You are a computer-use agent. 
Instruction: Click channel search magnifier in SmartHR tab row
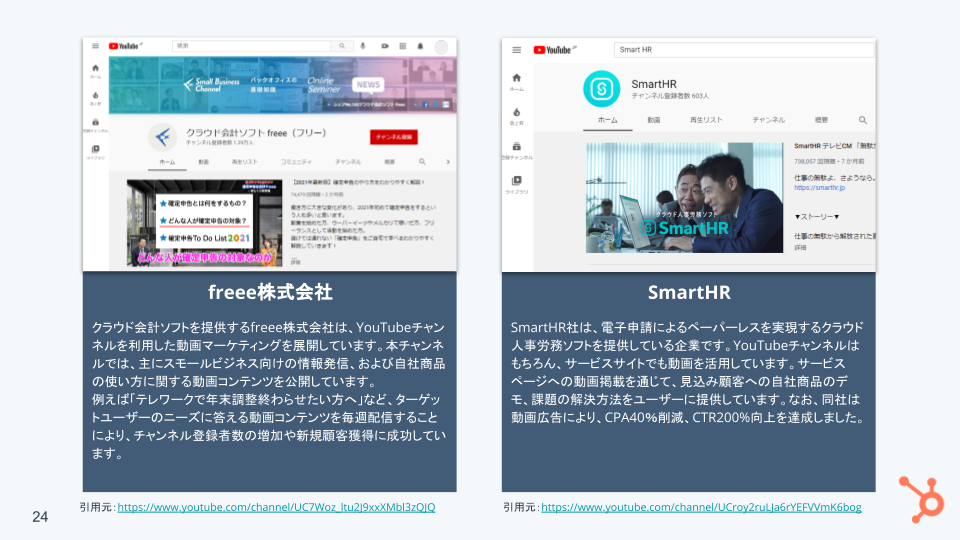[863, 120]
